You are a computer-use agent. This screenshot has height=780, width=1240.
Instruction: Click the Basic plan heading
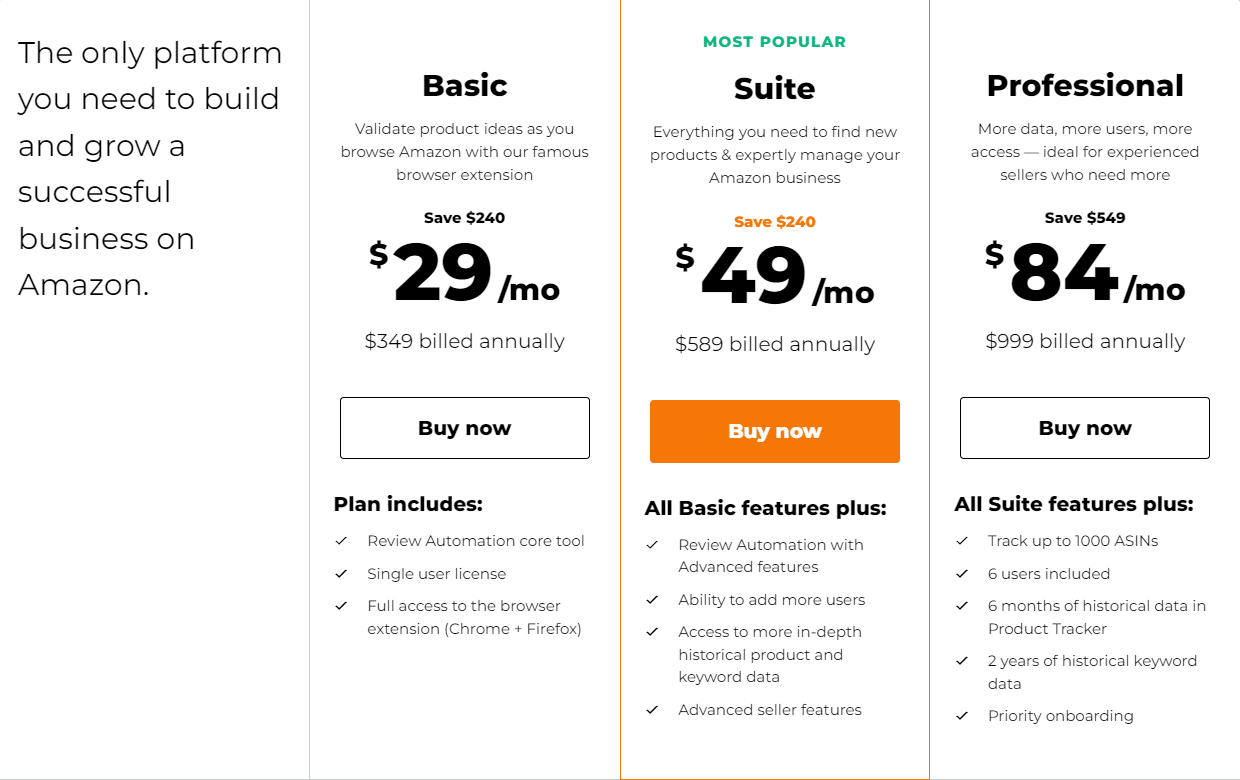point(464,85)
